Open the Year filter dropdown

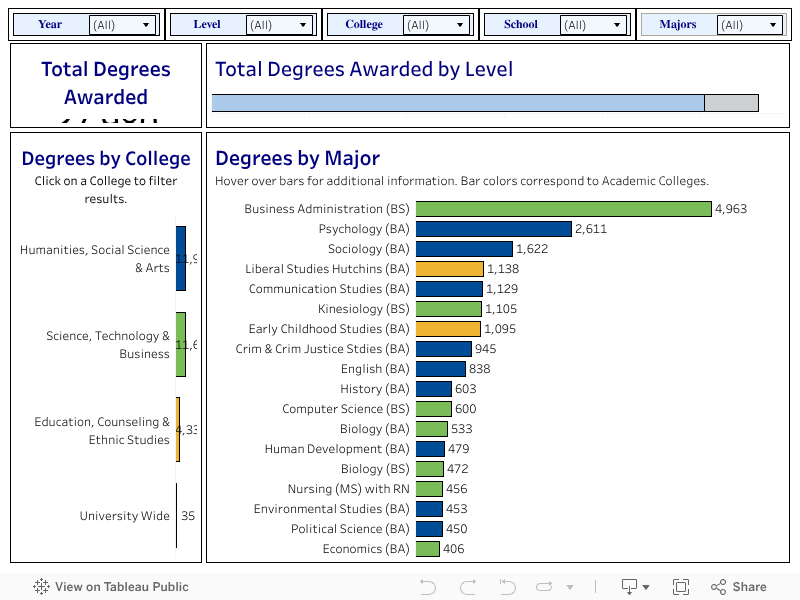[x=123, y=25]
